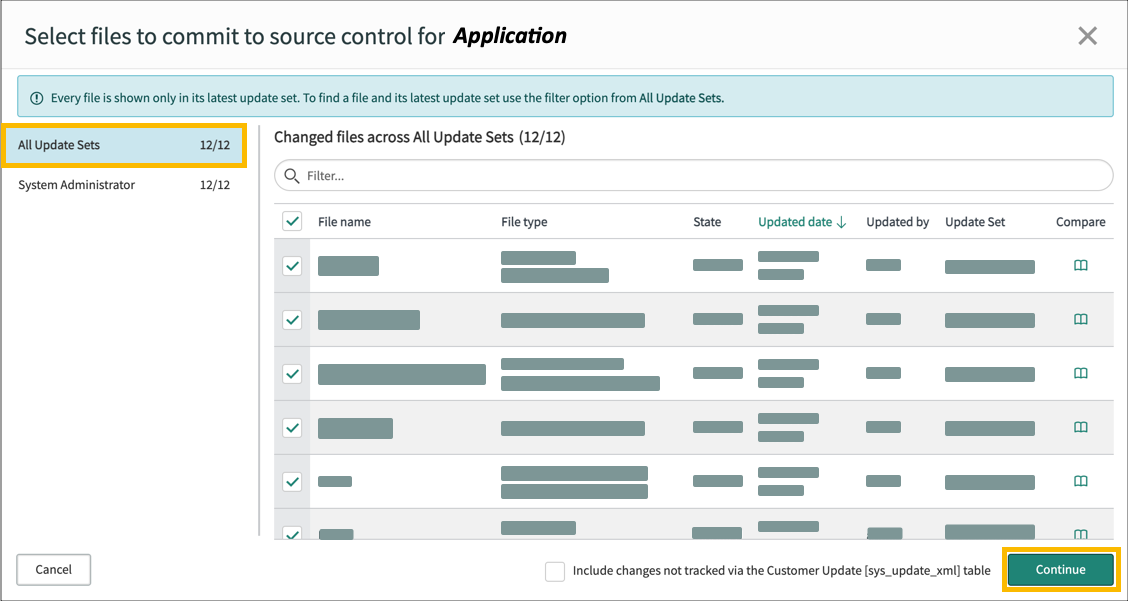
Task: Open compare view for the first file row
Action: (x=1081, y=263)
